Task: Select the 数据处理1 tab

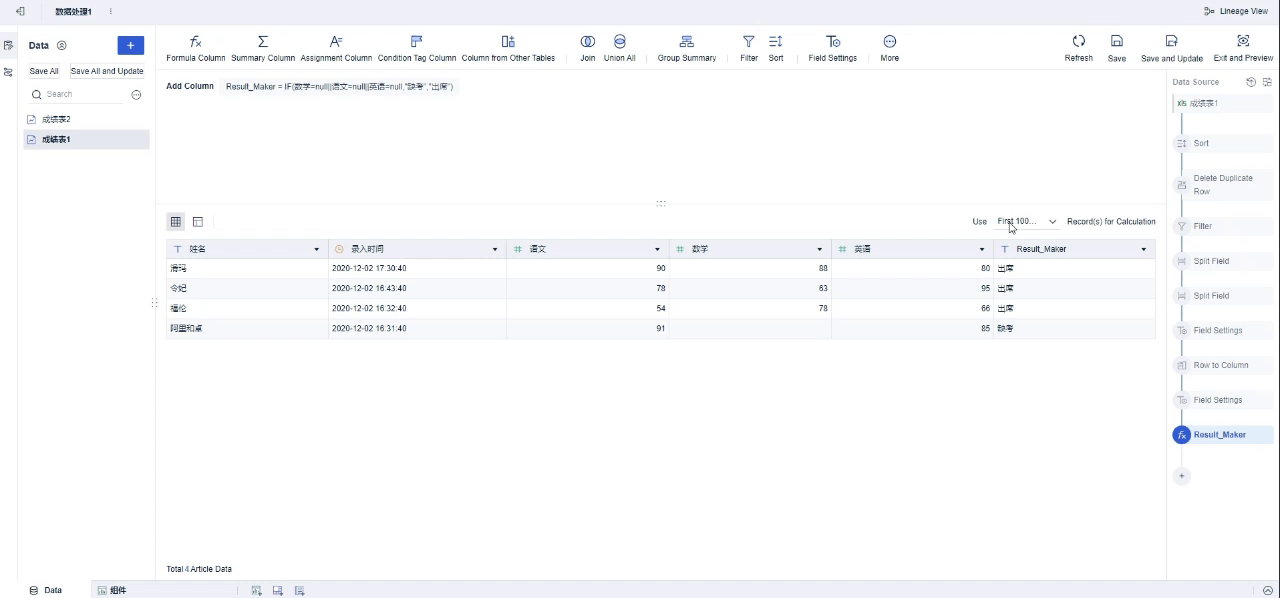Action: [x=73, y=11]
